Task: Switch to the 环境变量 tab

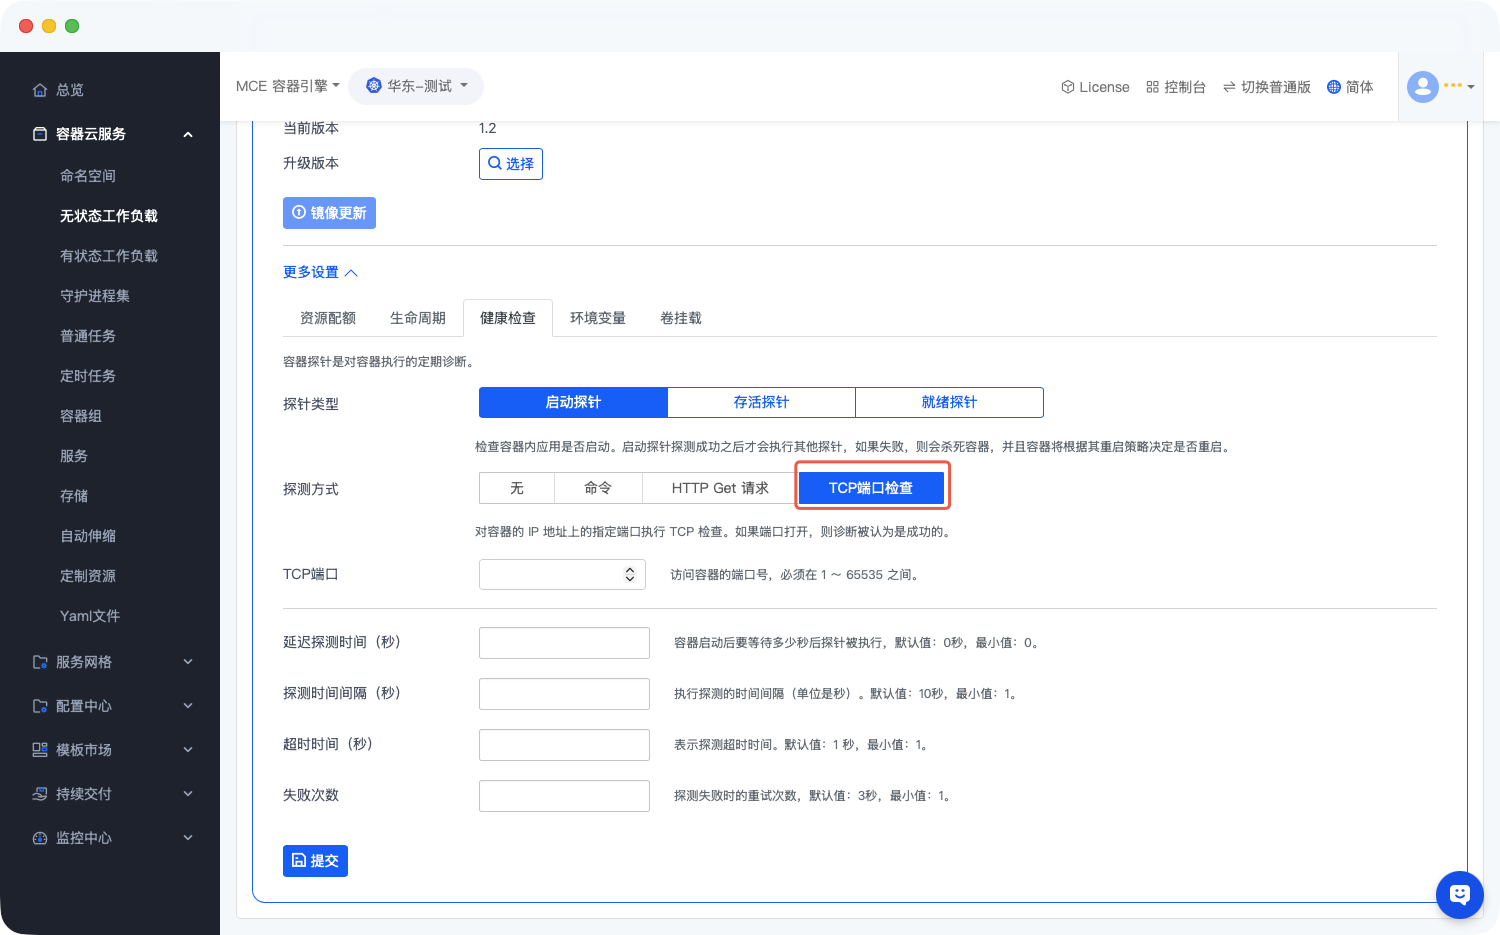Action: coord(597,318)
